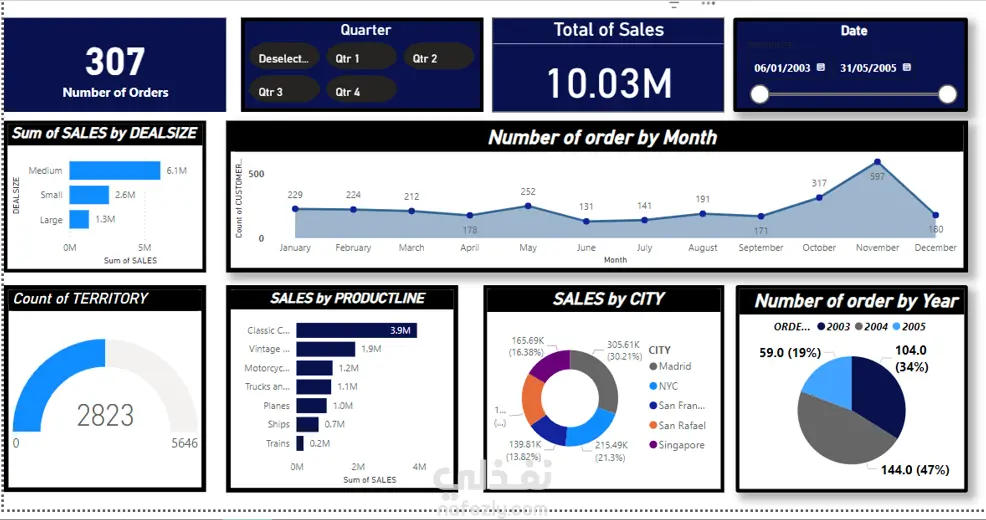This screenshot has height=520, width=986.
Task: Click the June data point at 131
Action: (586, 221)
